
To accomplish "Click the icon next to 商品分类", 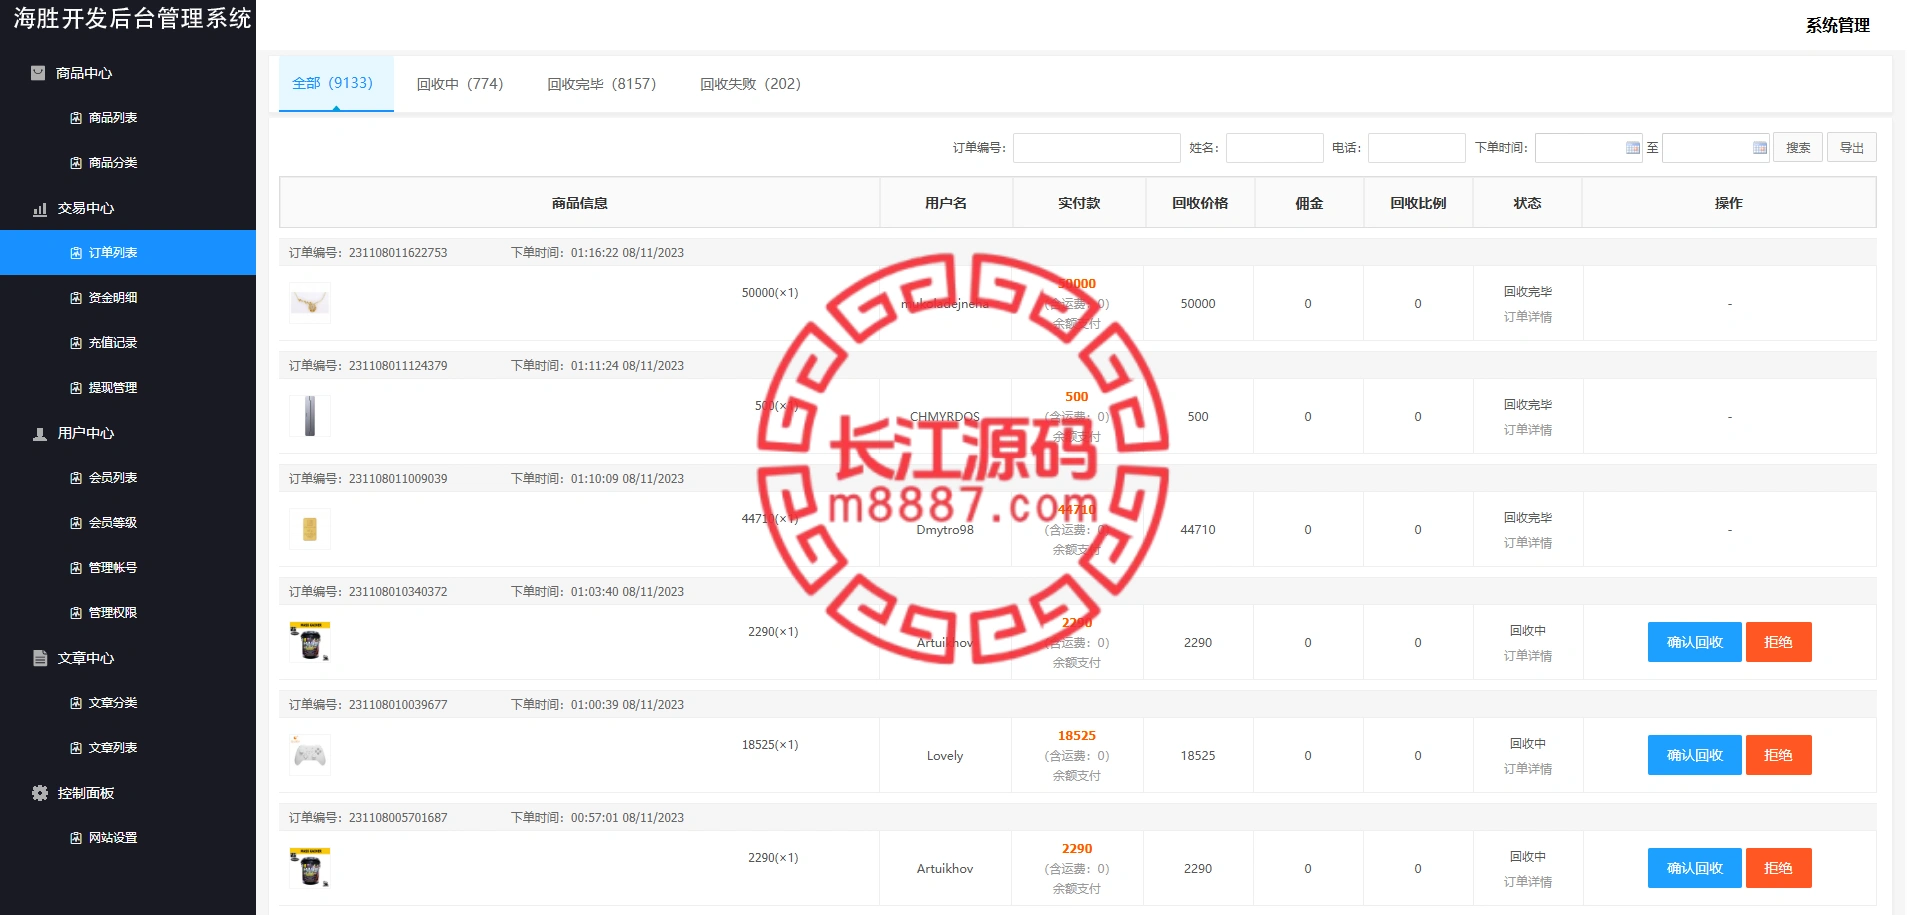I will [76, 163].
